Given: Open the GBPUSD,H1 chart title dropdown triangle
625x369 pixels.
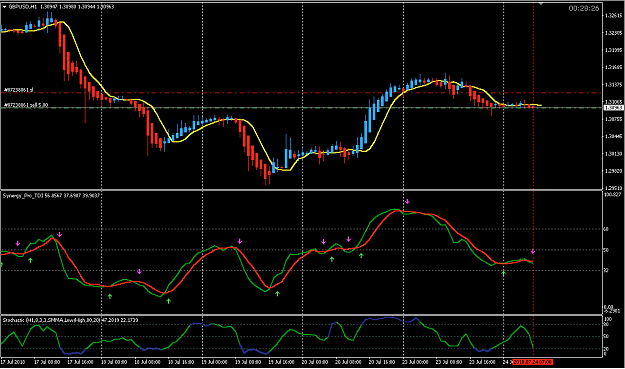Looking at the screenshot, I should (x=4, y=7).
